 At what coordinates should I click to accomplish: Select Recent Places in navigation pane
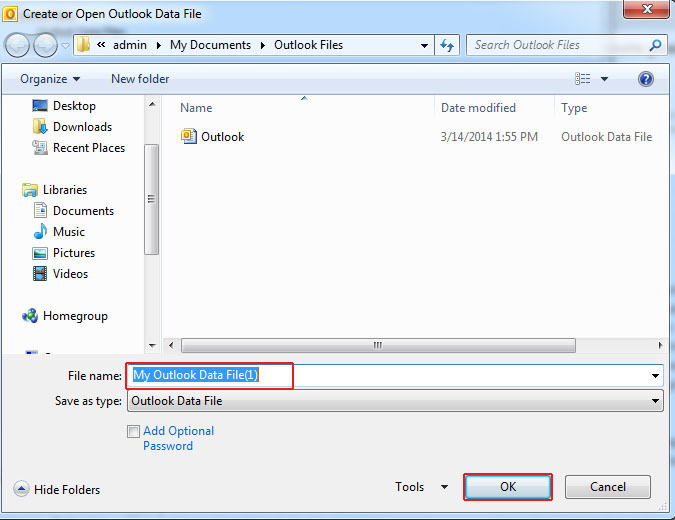pos(89,148)
